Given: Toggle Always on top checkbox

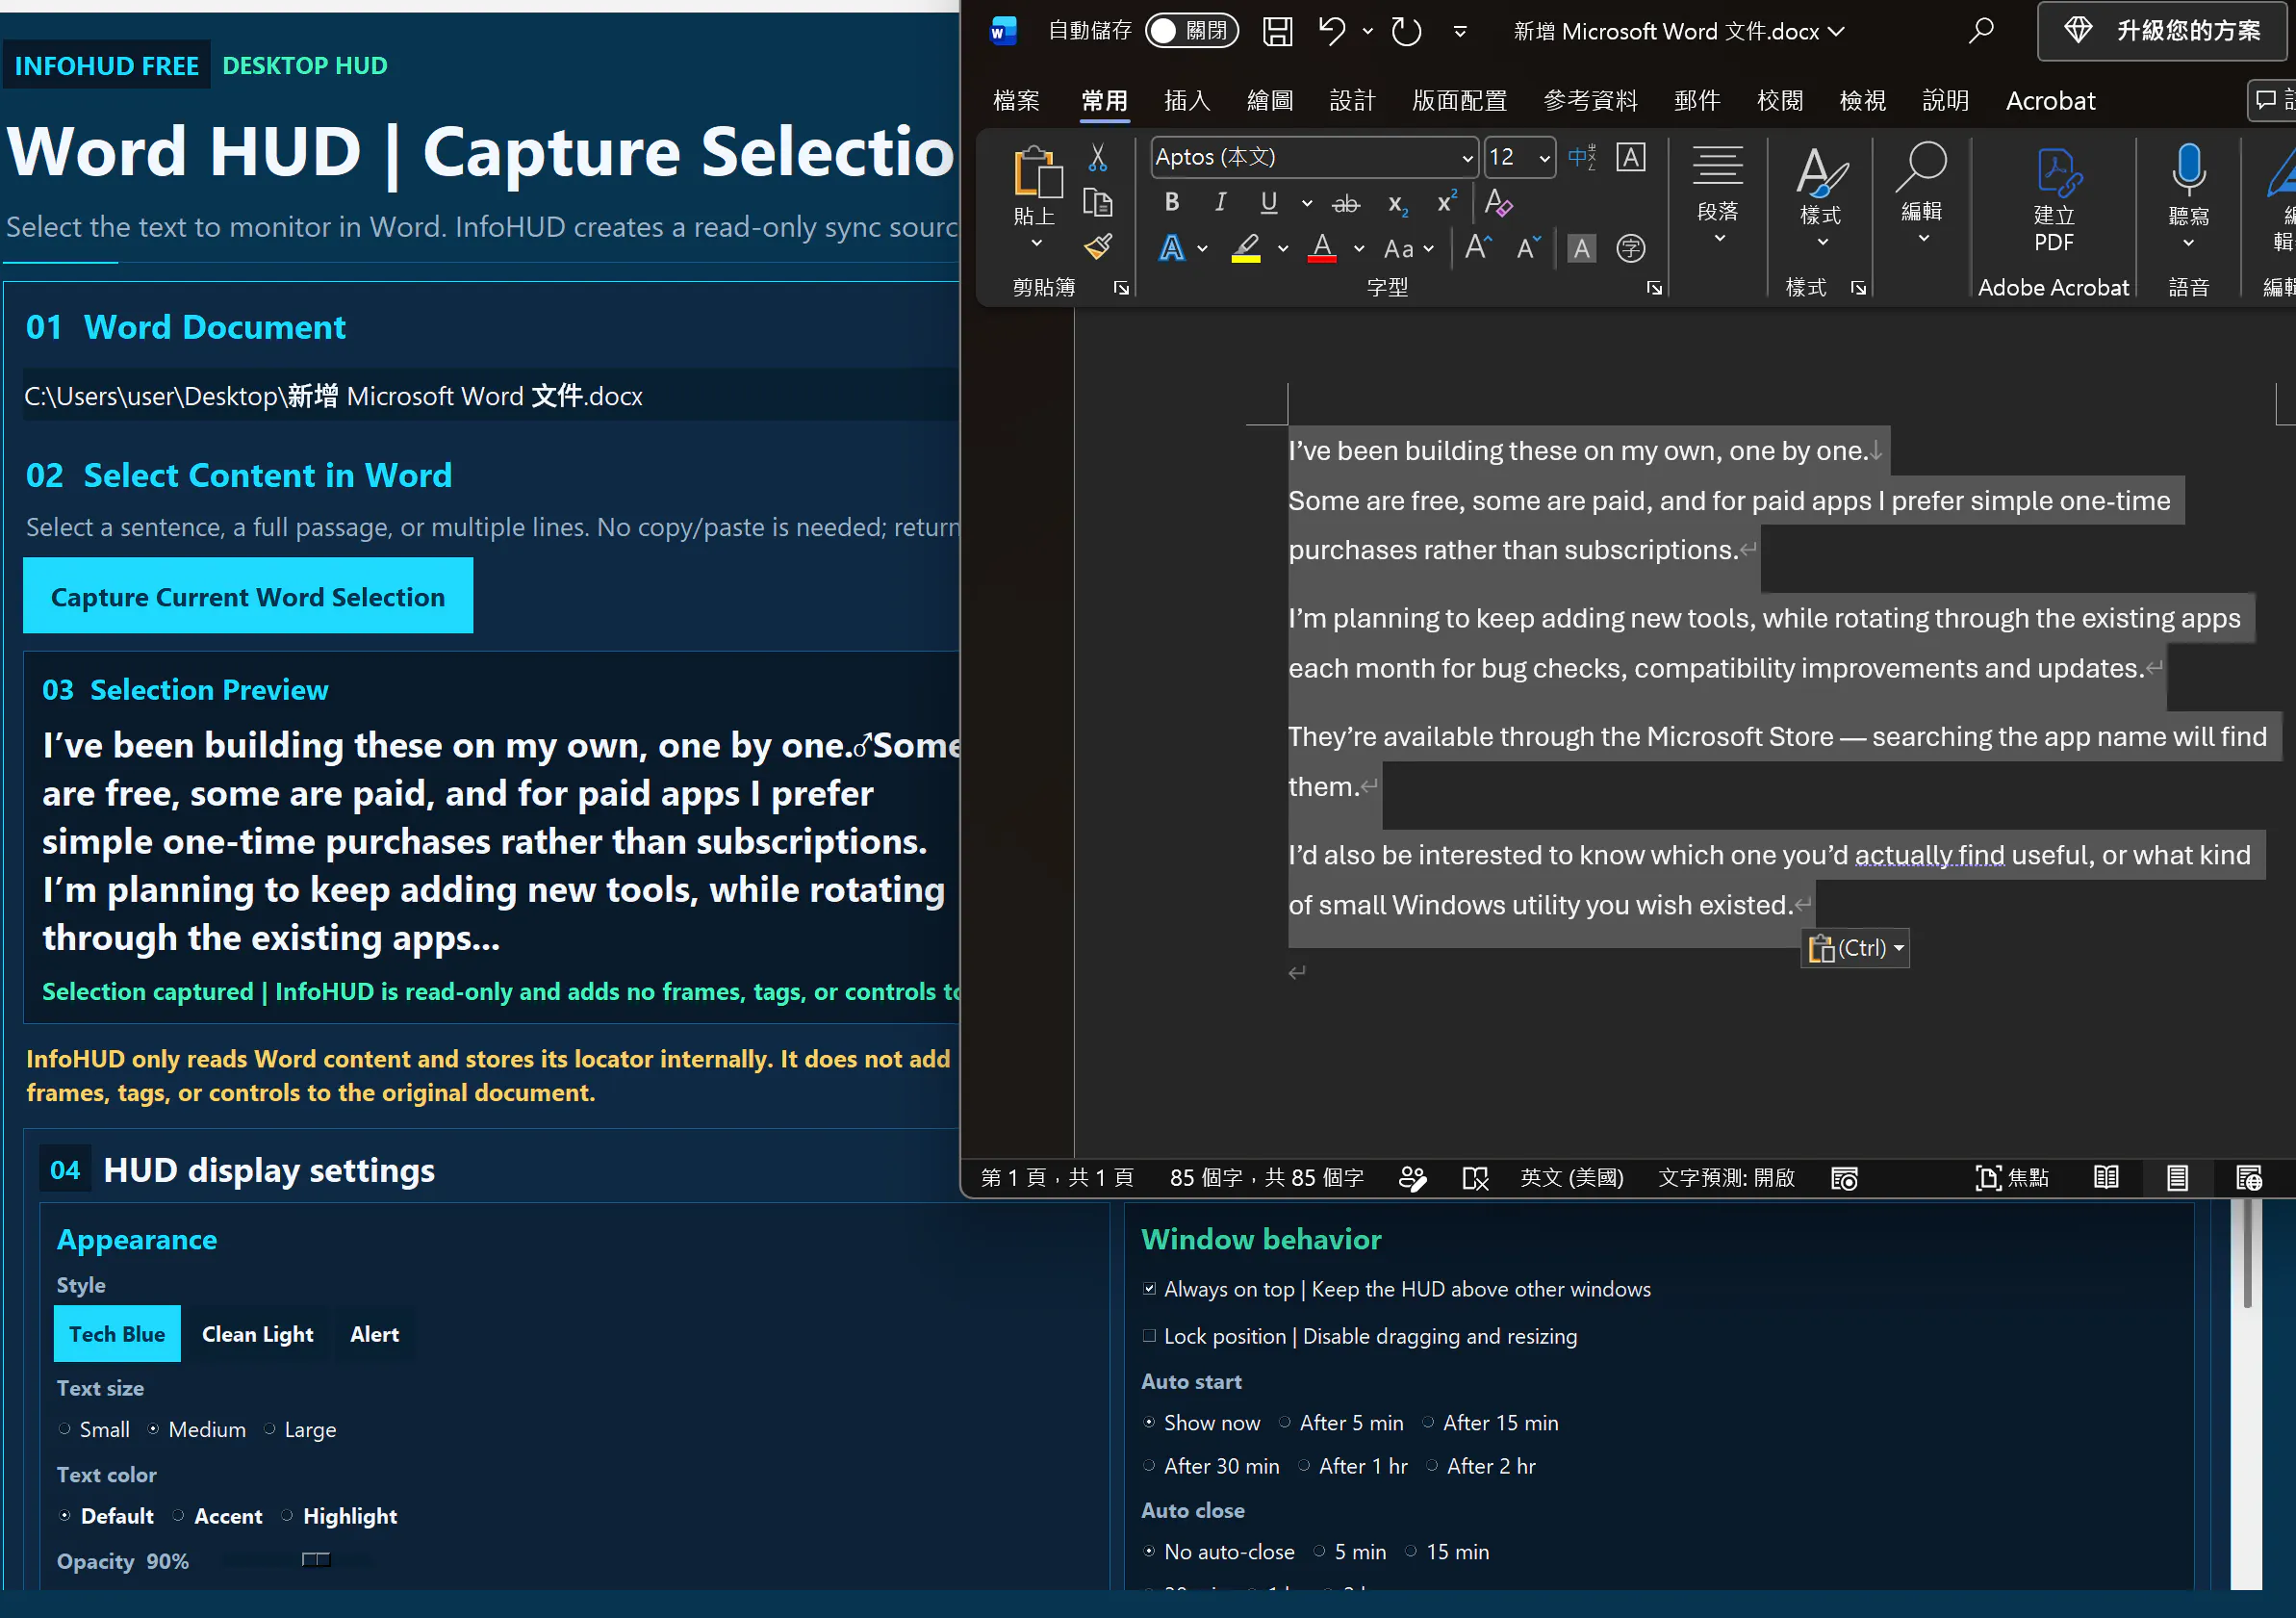Looking at the screenshot, I should pyautogui.click(x=1150, y=1289).
